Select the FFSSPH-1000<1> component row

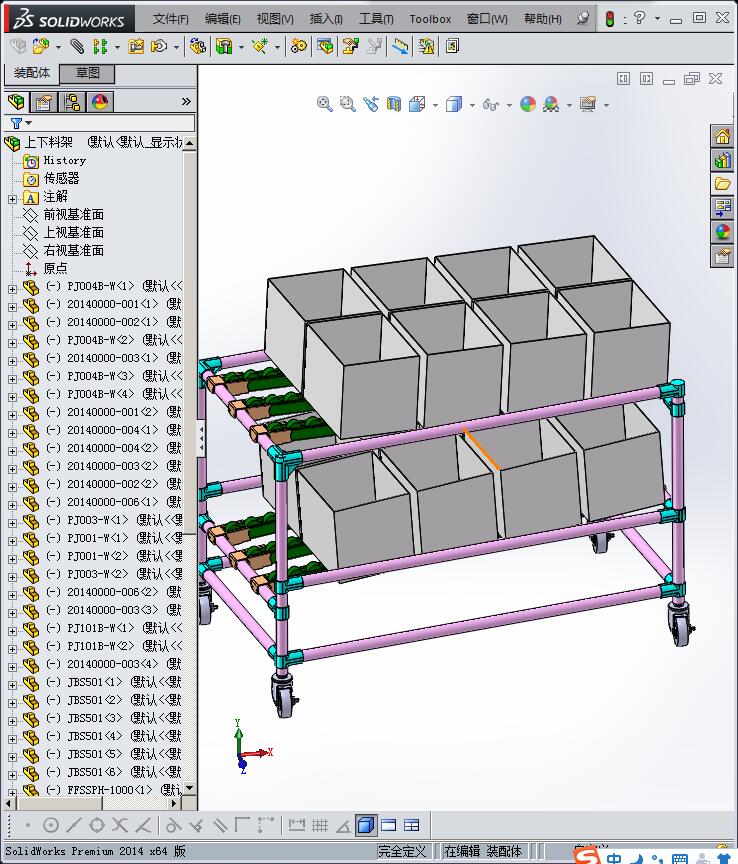click(102, 790)
